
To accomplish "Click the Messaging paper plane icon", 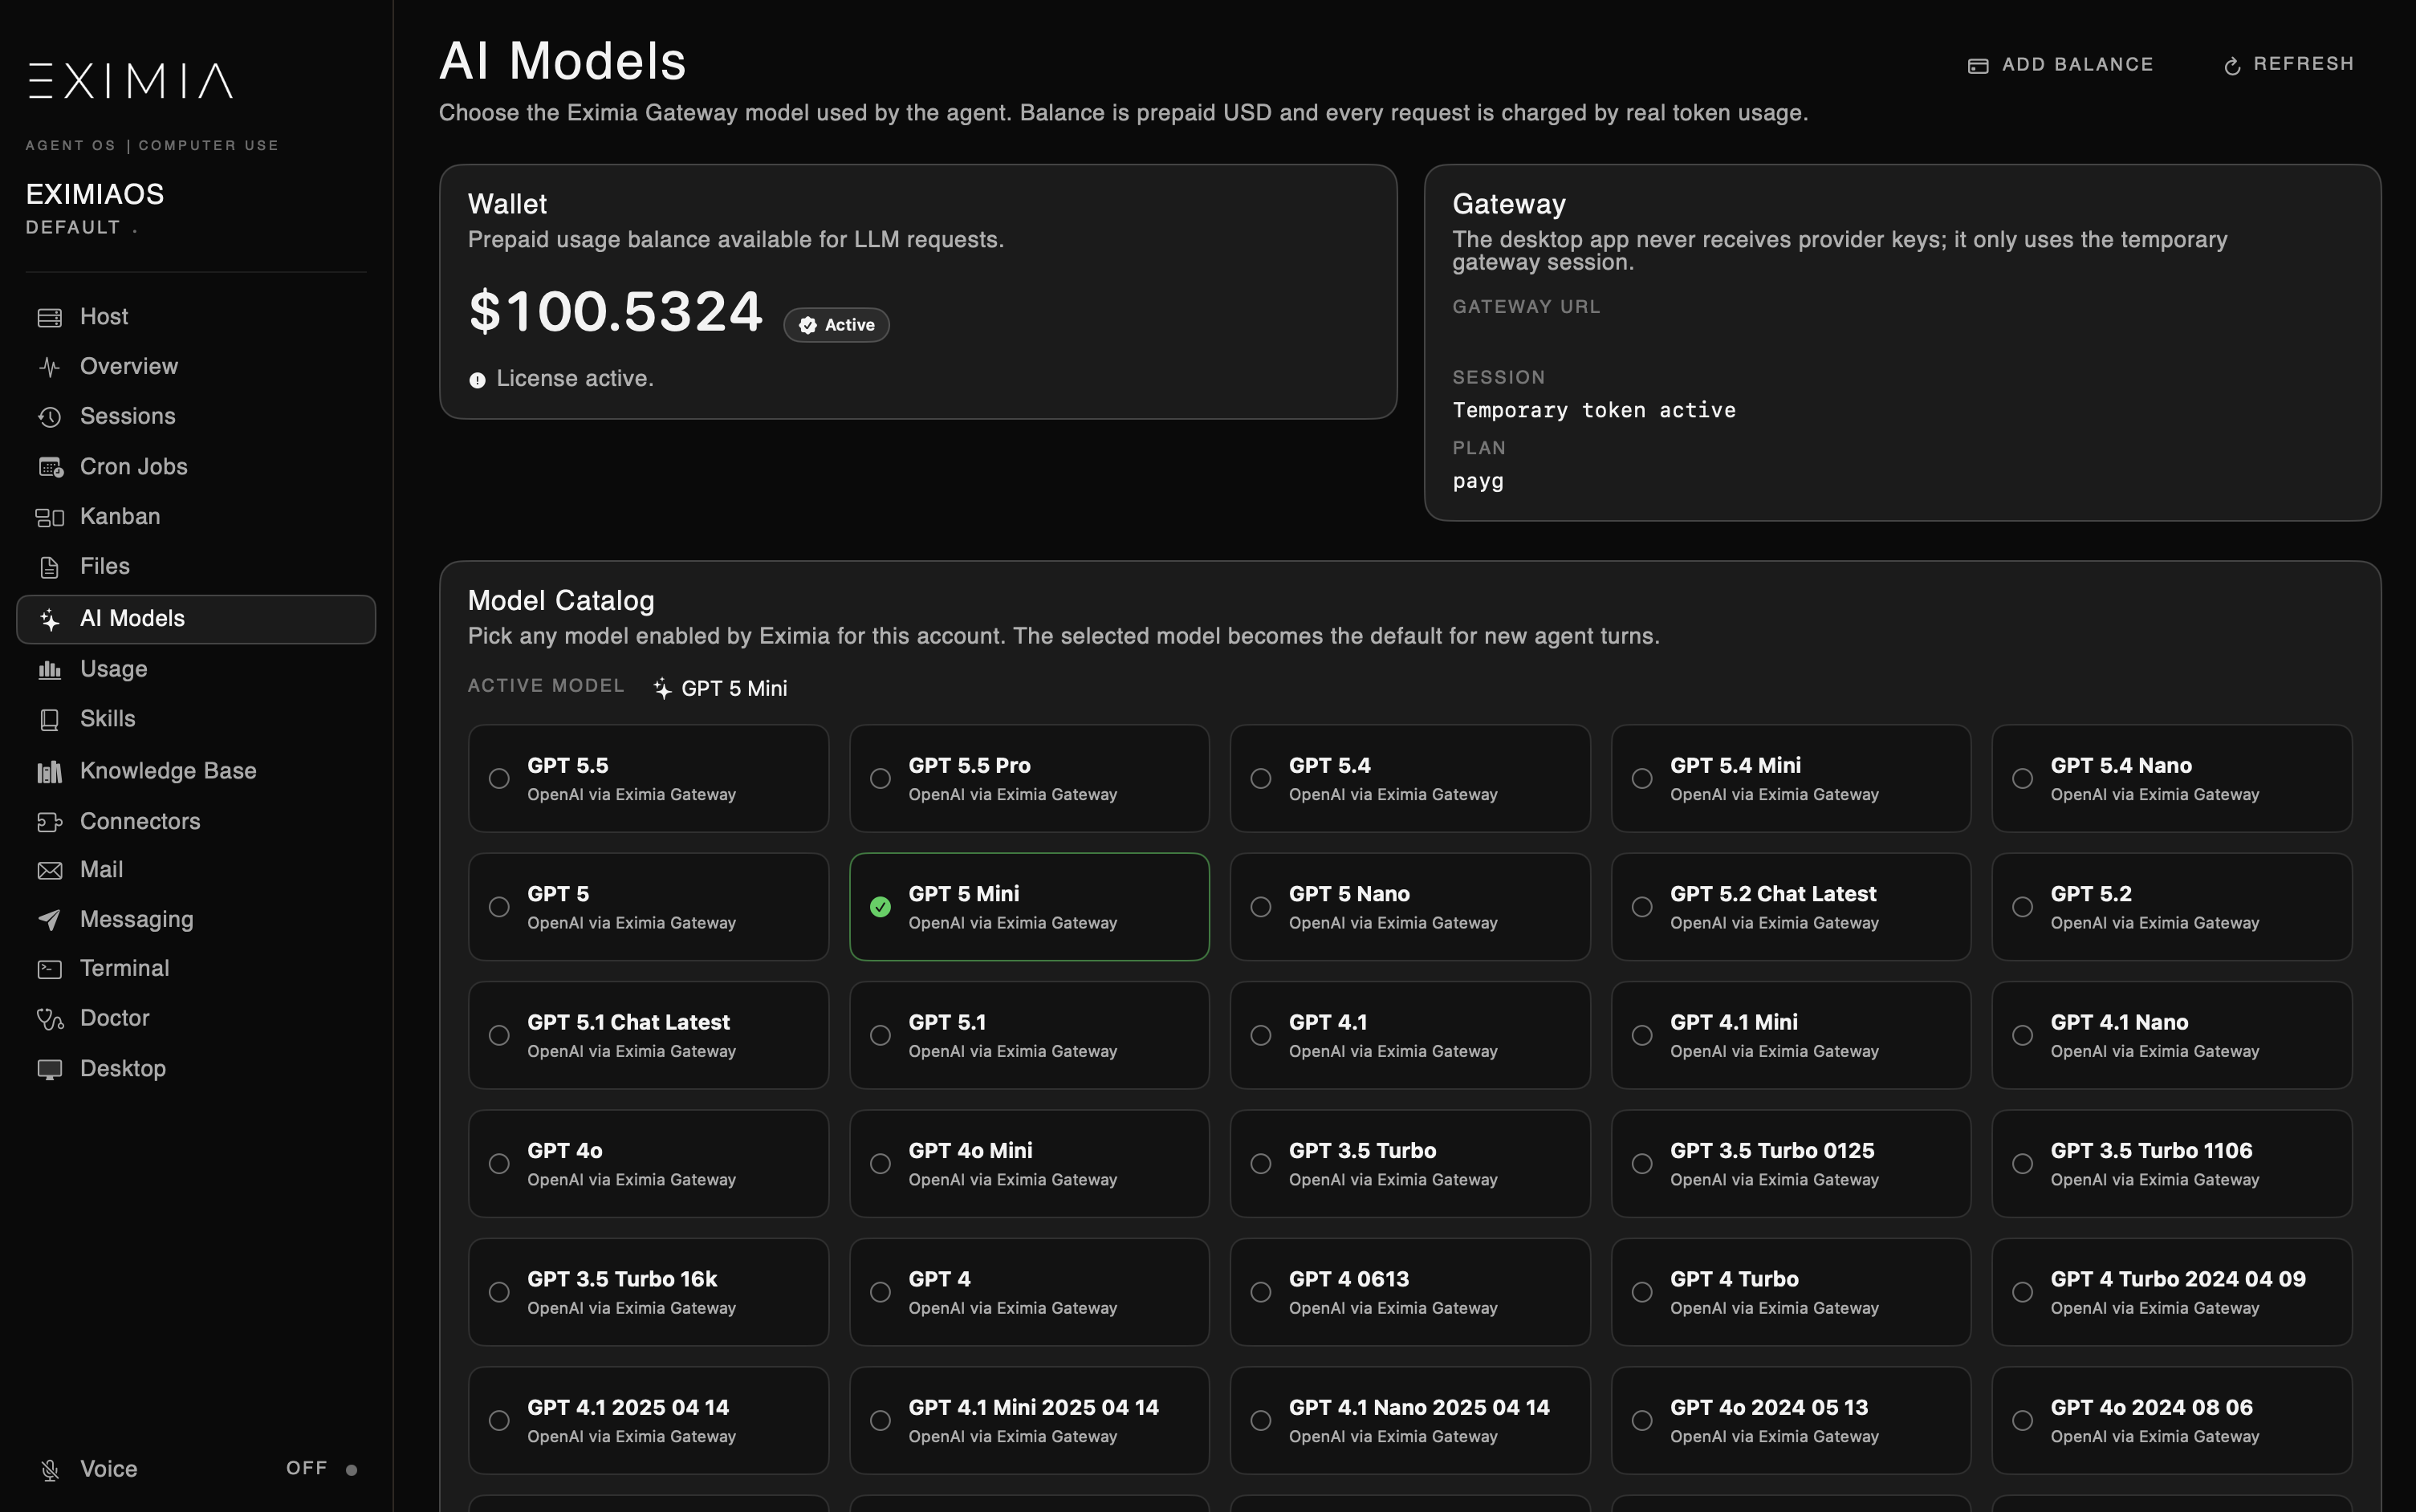I will [x=49, y=920].
